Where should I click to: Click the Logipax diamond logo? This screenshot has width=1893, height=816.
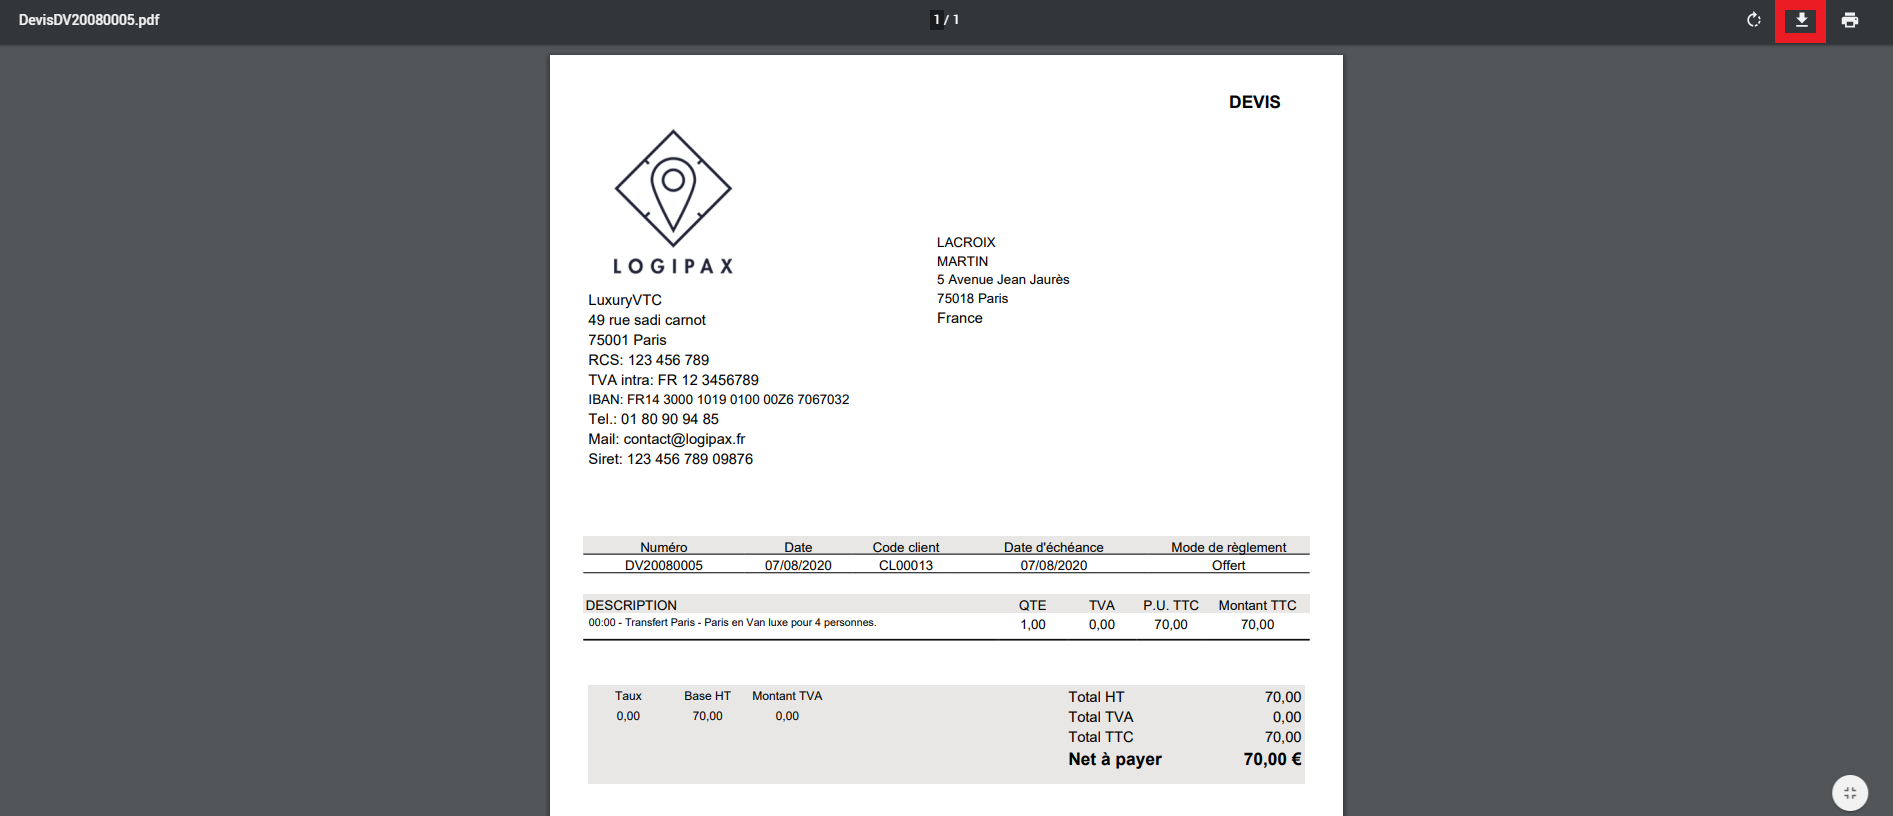(x=673, y=189)
